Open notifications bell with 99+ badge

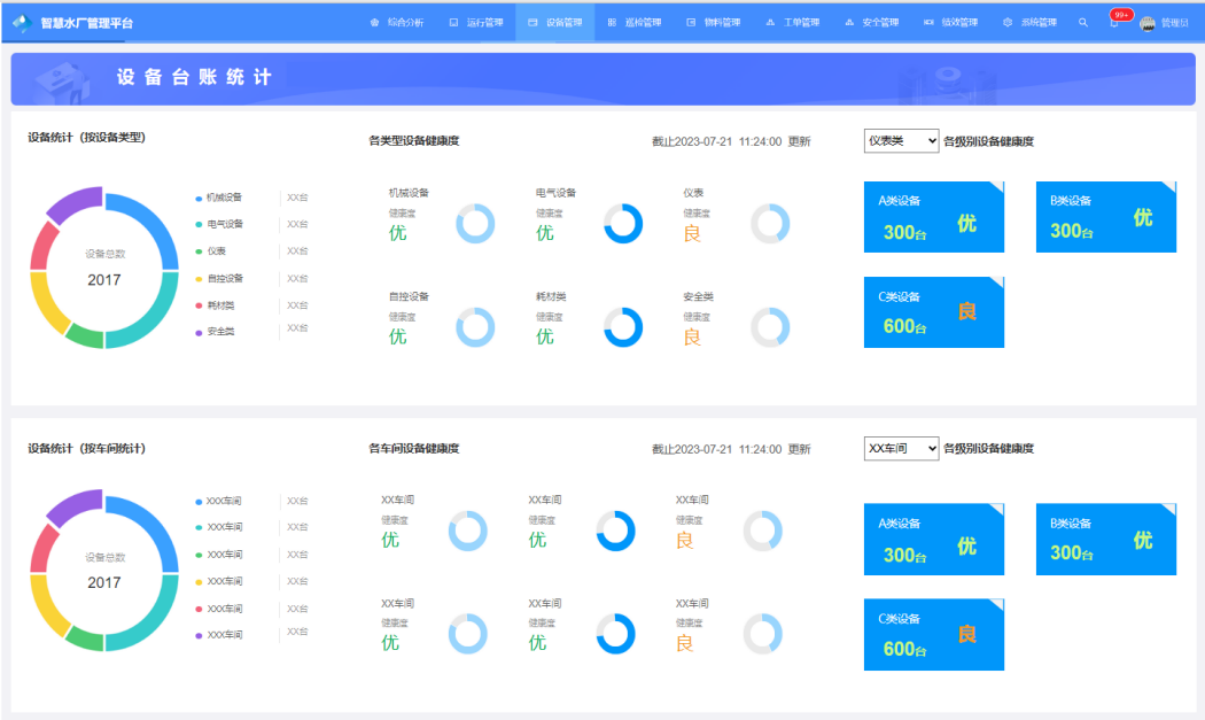[x=1114, y=22]
